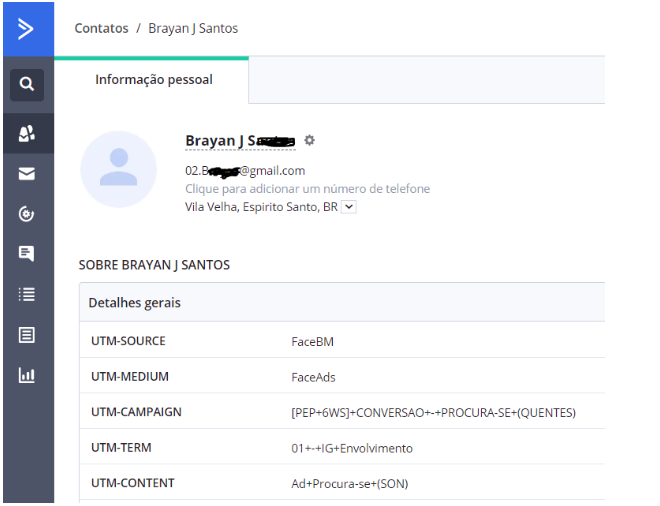Image resolution: width=660 pixels, height=506 pixels.
Task: Collapse the Detalhes gerais section header
Action: click(134, 302)
